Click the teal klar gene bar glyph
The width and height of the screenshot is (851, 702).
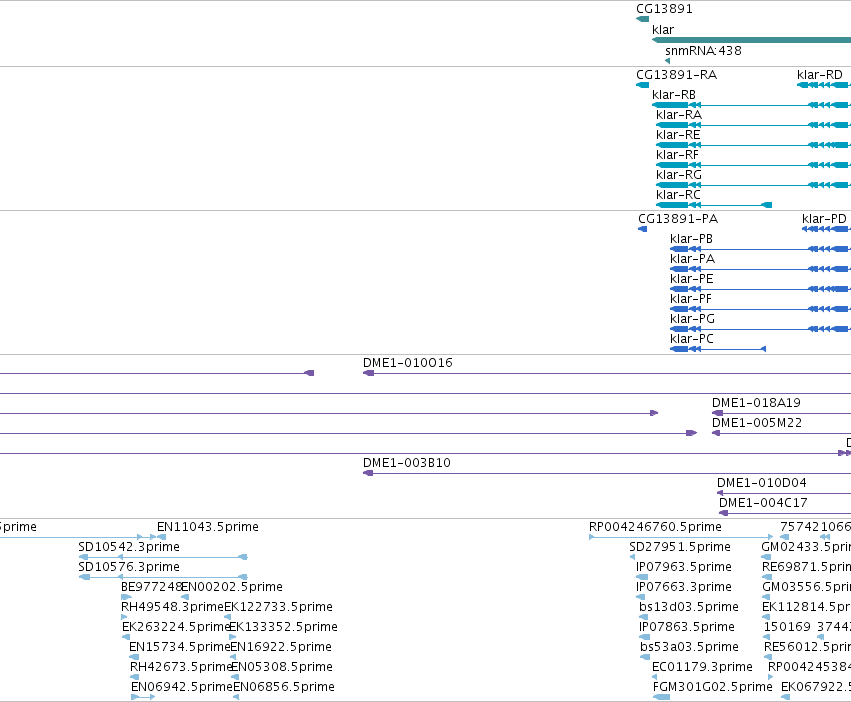(x=751, y=40)
